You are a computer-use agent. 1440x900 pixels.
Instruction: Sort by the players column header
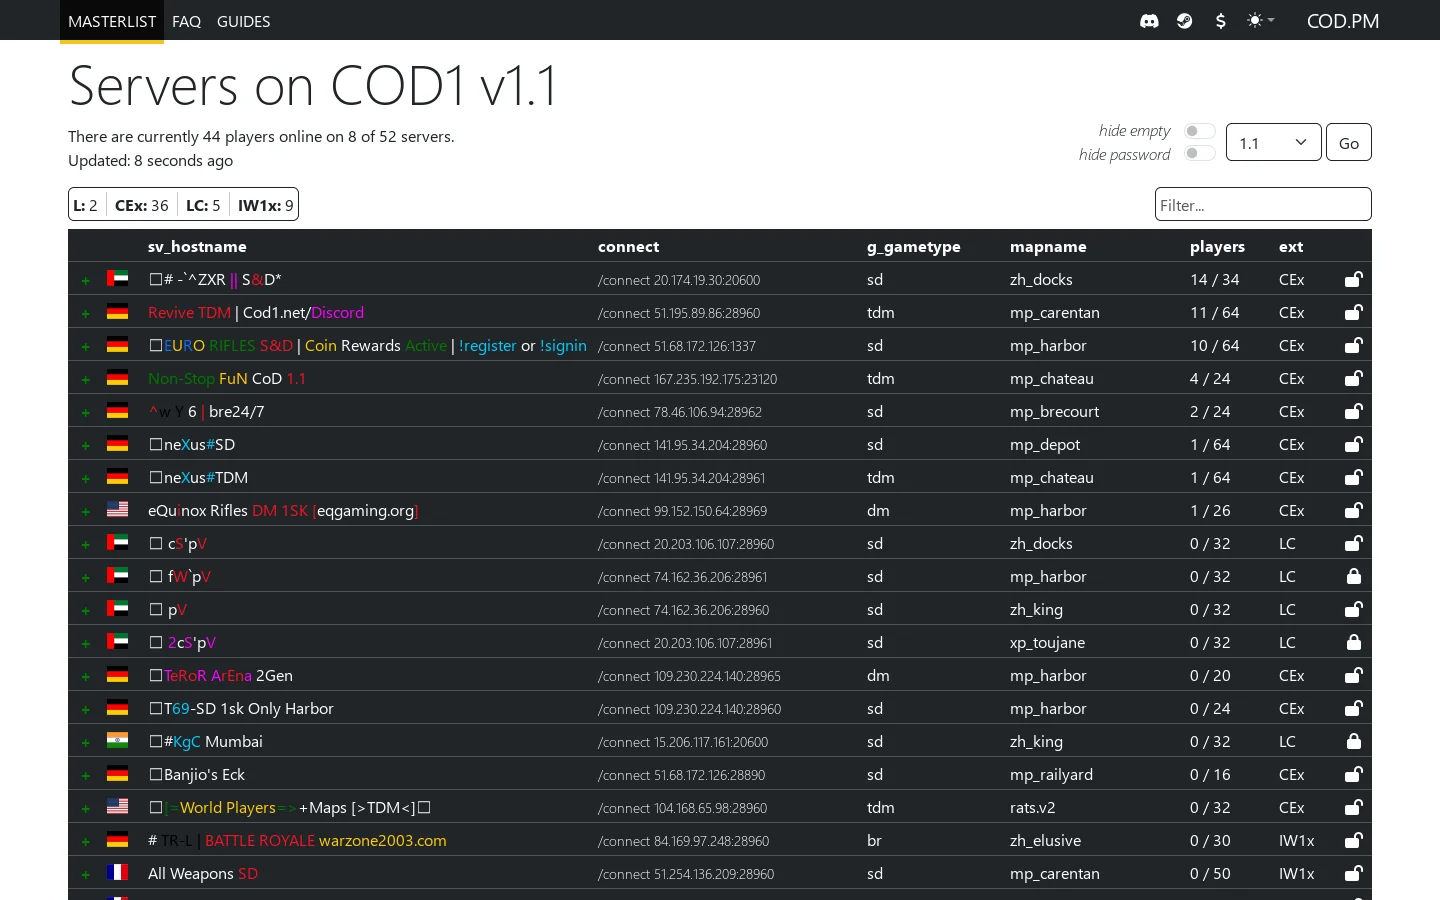tap(1217, 247)
